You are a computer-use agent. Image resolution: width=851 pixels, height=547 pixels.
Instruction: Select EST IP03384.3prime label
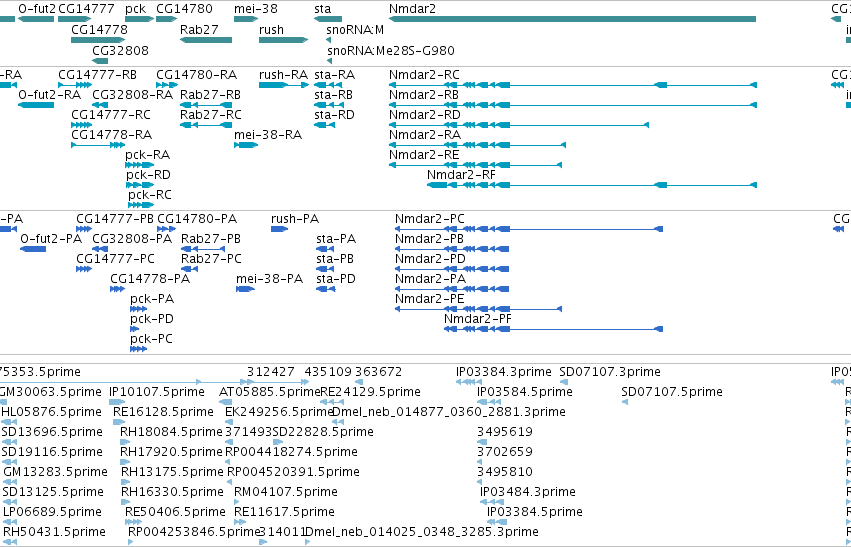click(504, 372)
